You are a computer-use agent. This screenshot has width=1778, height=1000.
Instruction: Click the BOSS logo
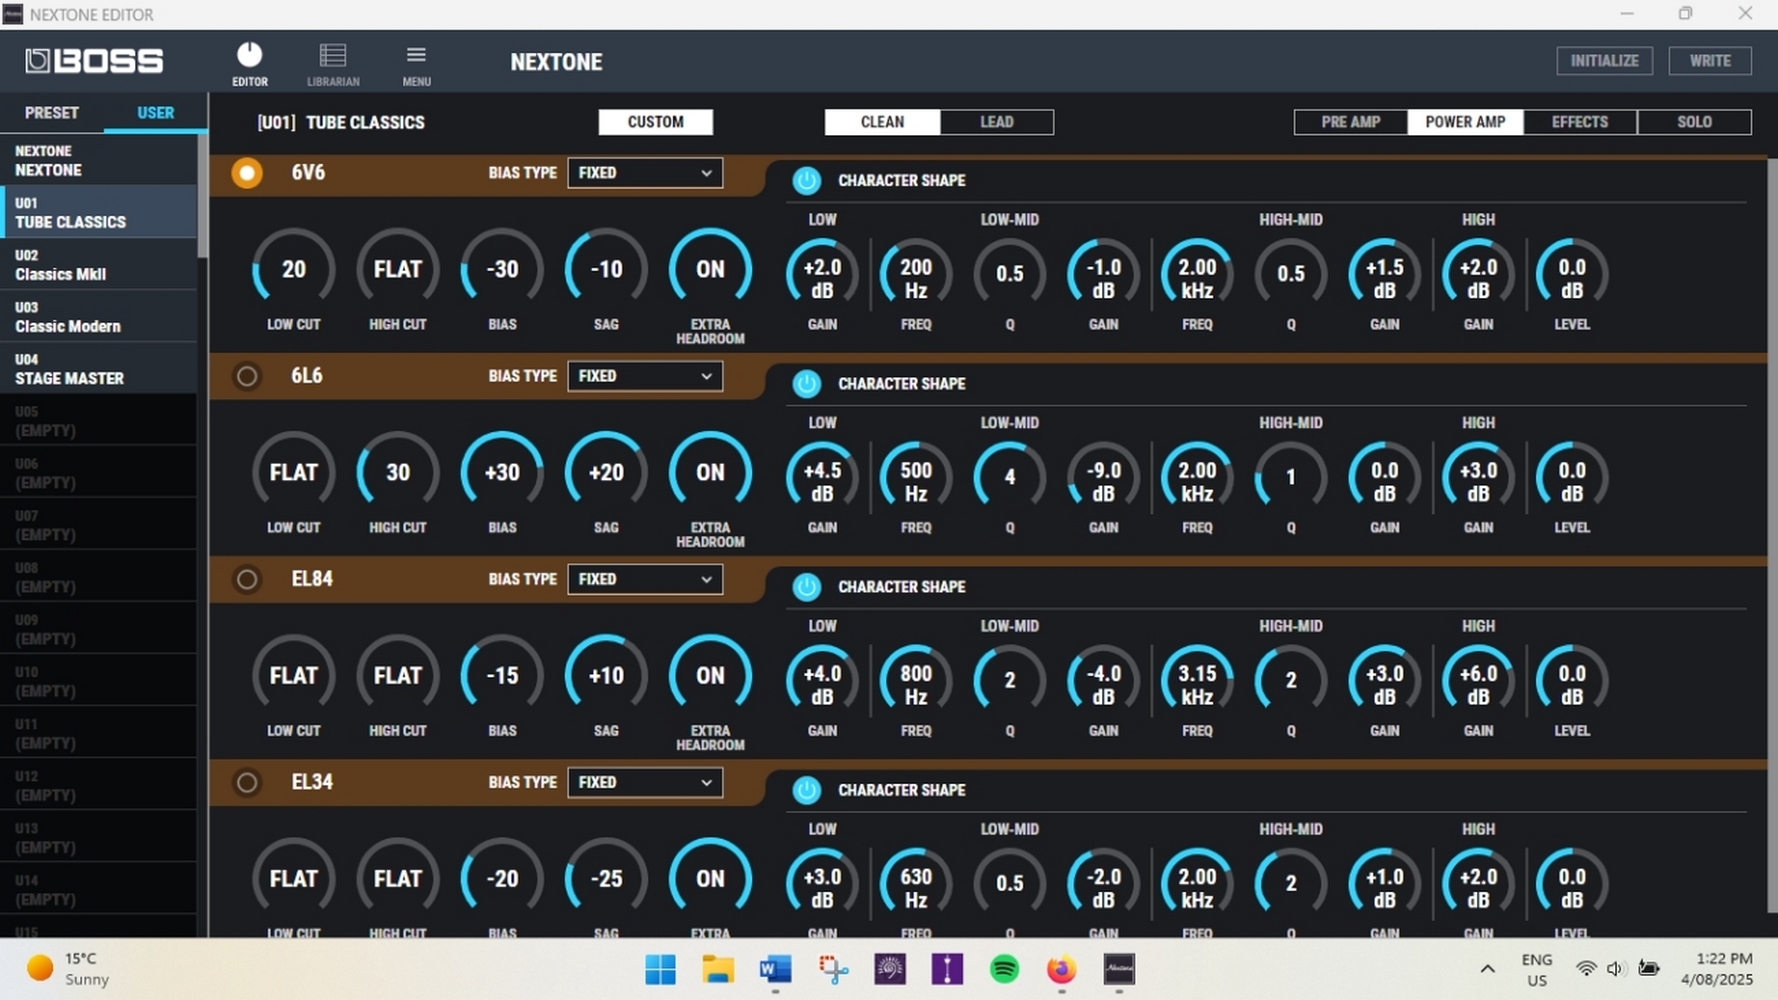[x=94, y=61]
